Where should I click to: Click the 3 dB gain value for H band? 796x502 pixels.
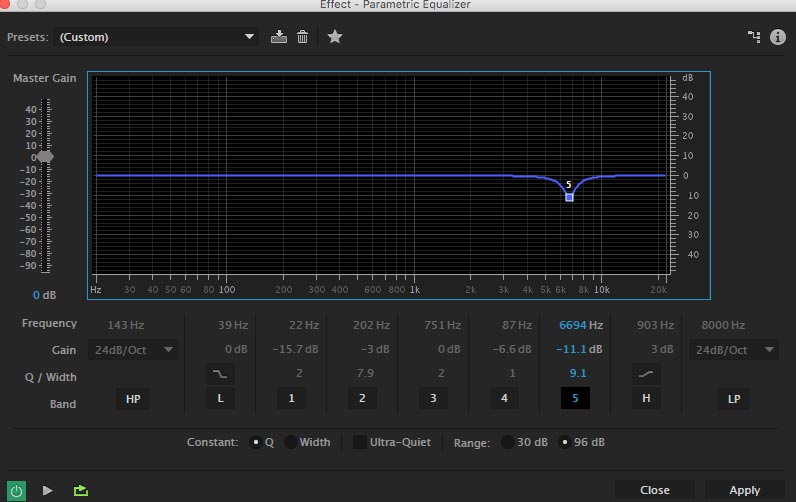[x=662, y=350]
